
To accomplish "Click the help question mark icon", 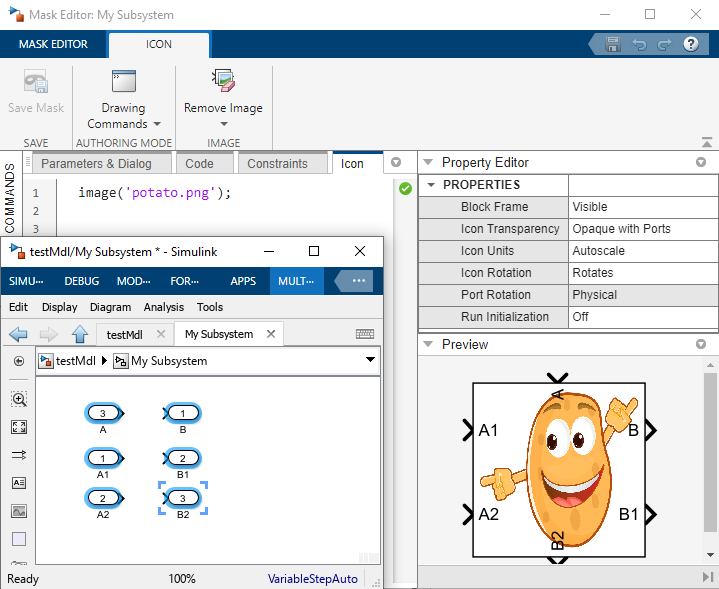I will pyautogui.click(x=691, y=44).
